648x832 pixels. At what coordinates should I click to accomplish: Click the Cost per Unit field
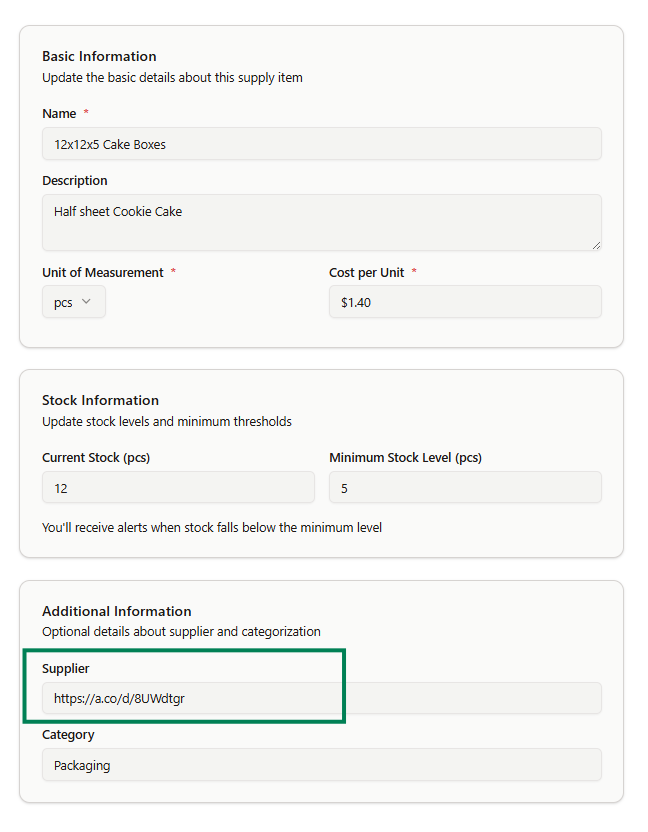point(465,302)
